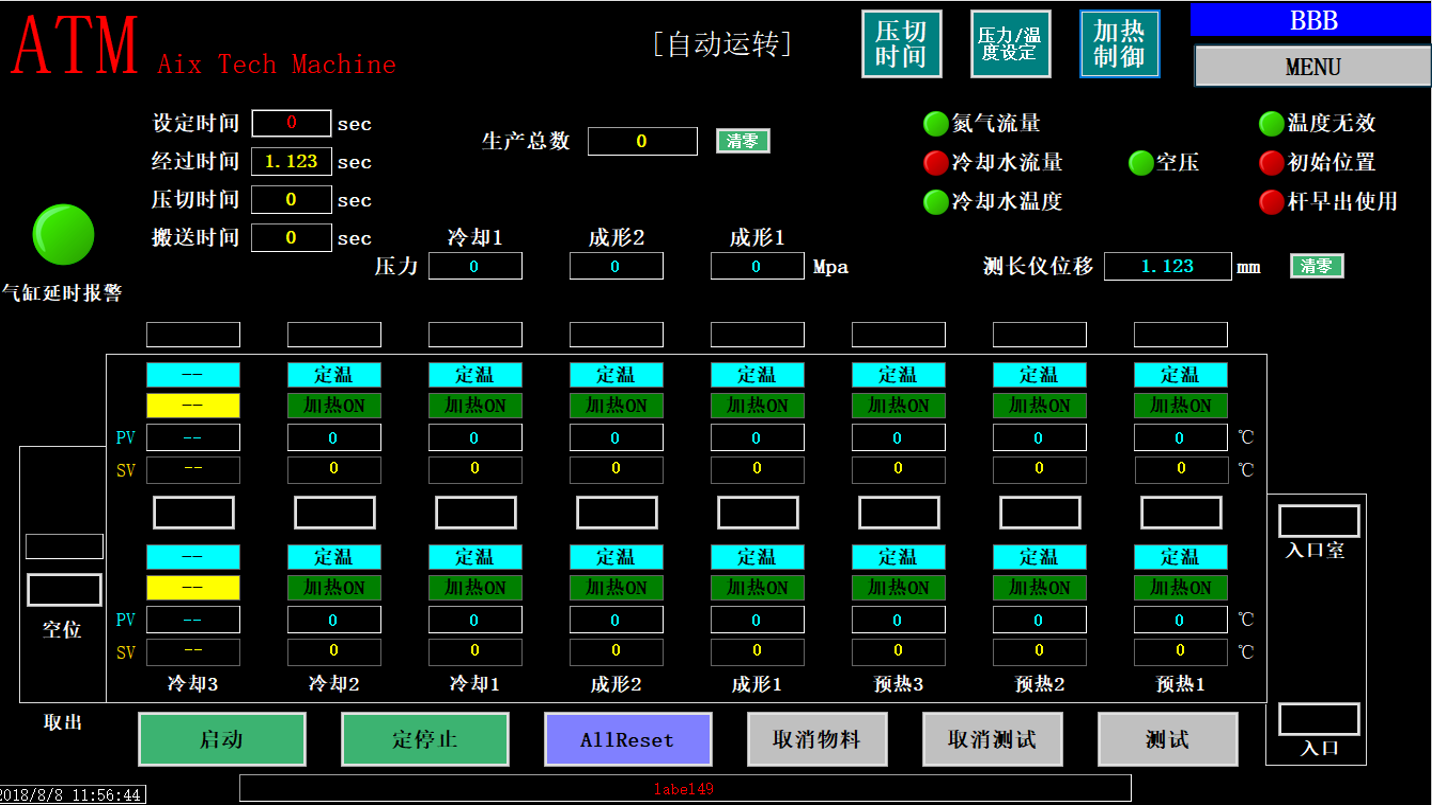This screenshot has height=805, width=1432.
Task: Click the green 气缸延时报警 indicator lamp
Action: point(63,234)
